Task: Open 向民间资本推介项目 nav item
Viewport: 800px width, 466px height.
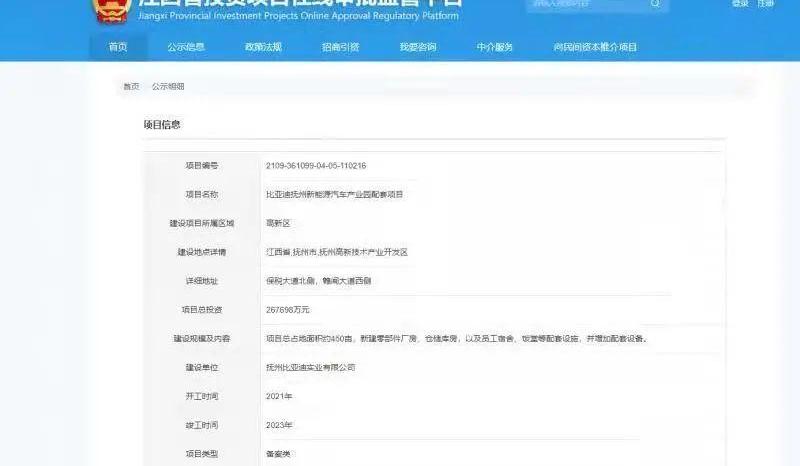Action: (x=595, y=47)
